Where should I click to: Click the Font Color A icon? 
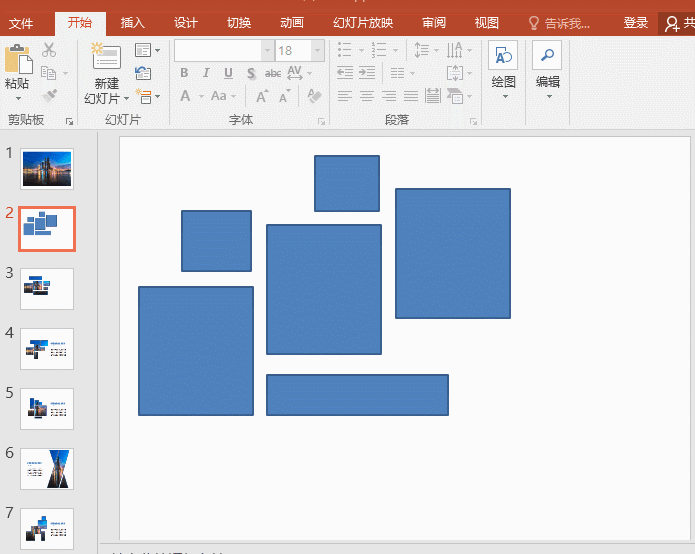[185, 96]
